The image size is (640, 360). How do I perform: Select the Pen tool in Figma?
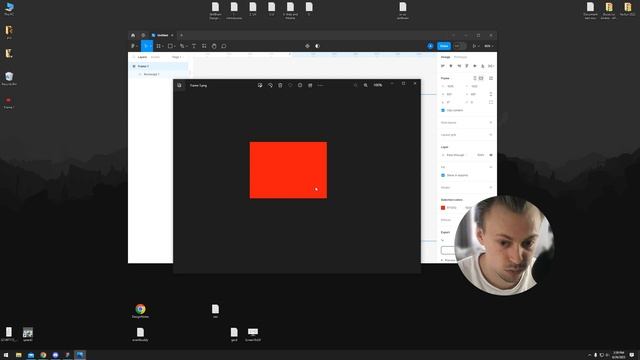point(182,46)
